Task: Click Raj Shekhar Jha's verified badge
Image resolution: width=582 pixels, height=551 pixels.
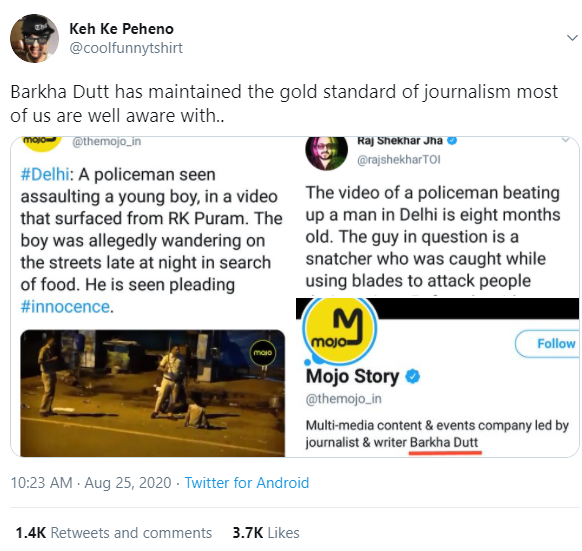Action: pyautogui.click(x=452, y=141)
